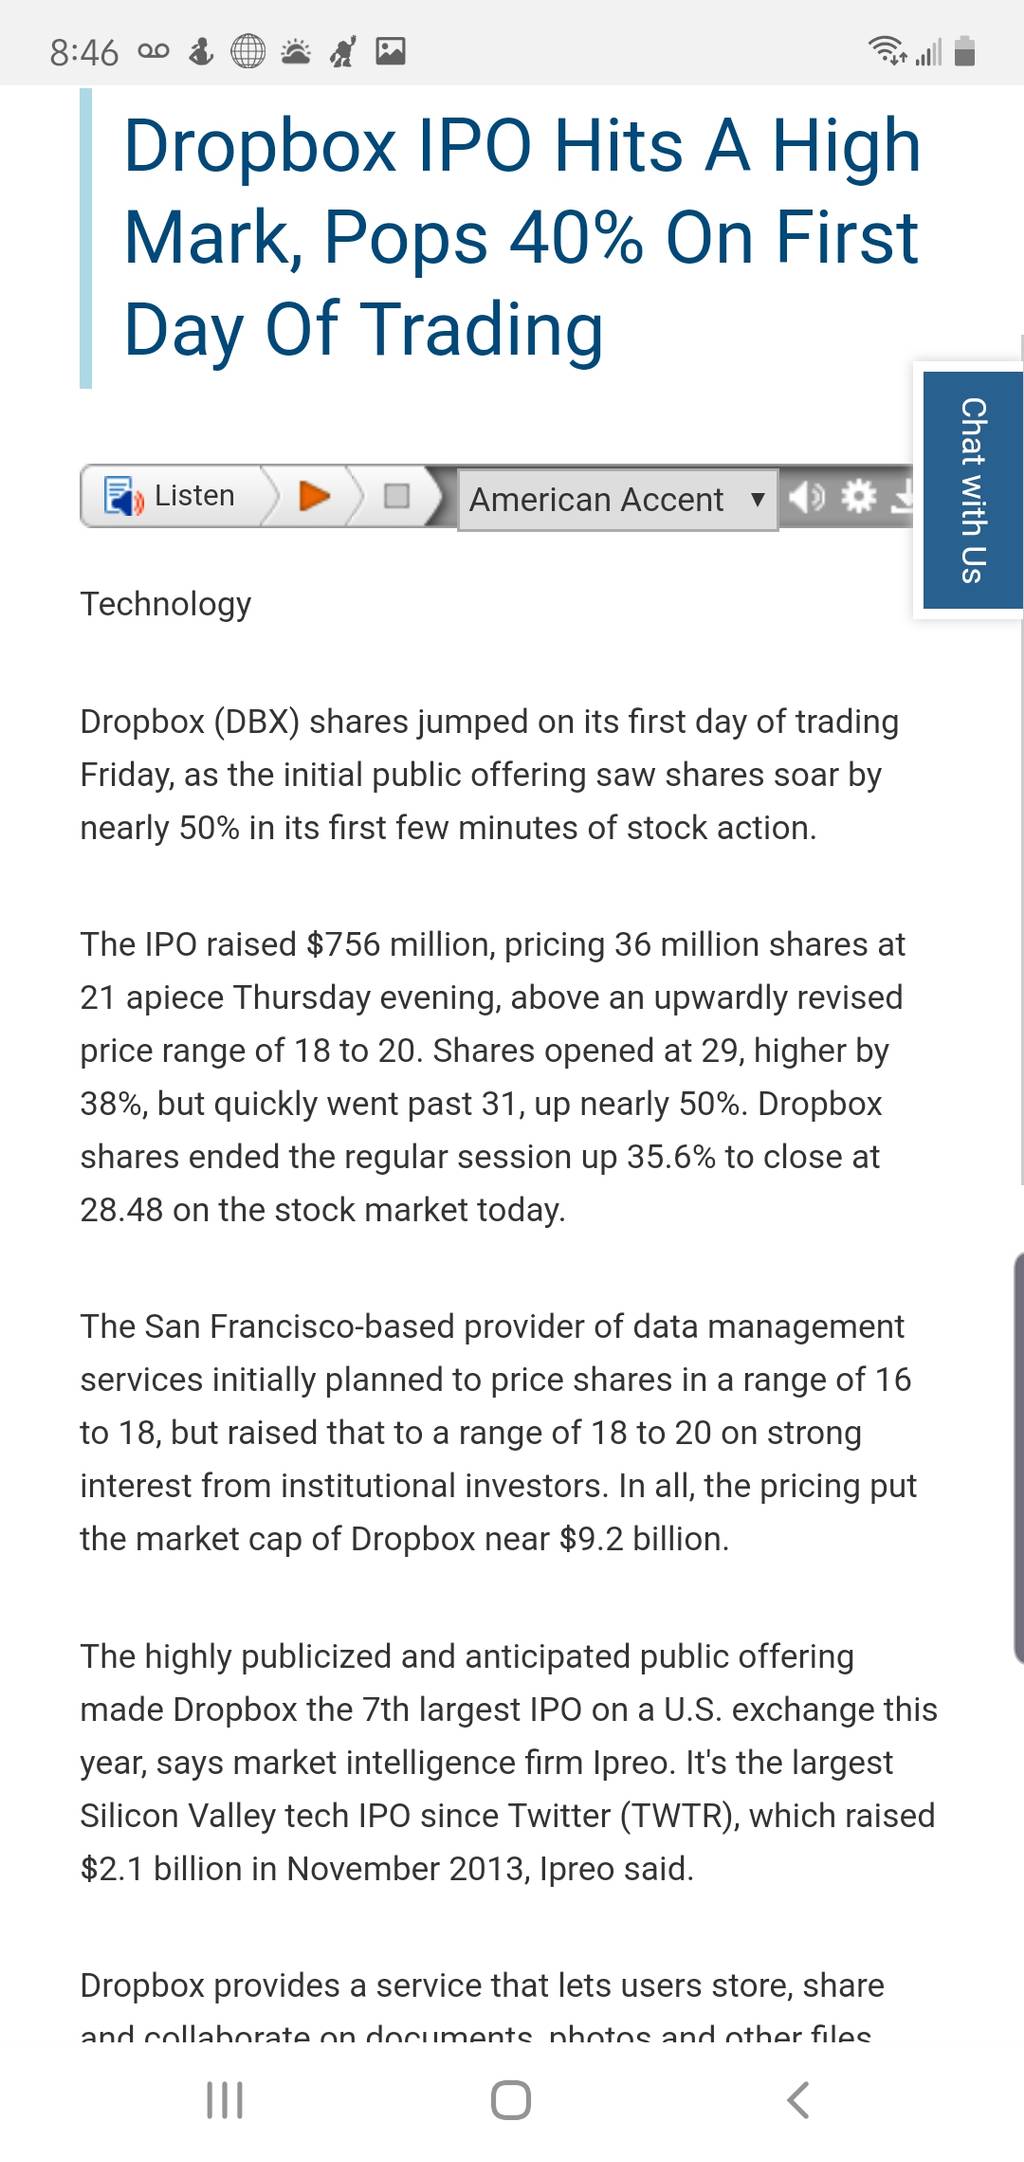Tap the Android home button
This screenshot has width=1024, height=2162.
coord(511,2100)
